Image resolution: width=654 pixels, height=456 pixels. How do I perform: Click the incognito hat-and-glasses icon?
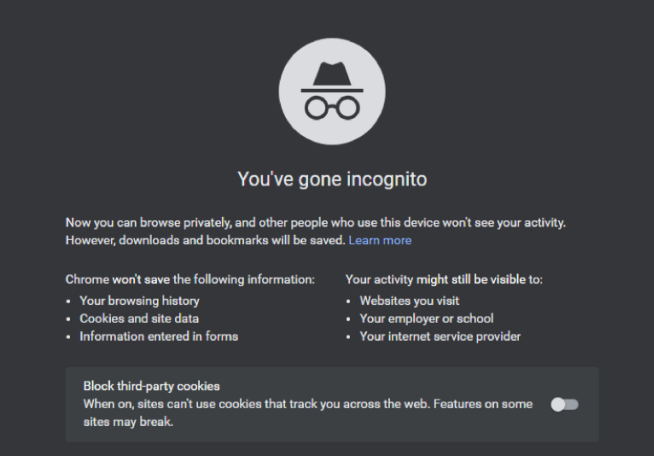(x=332, y=91)
